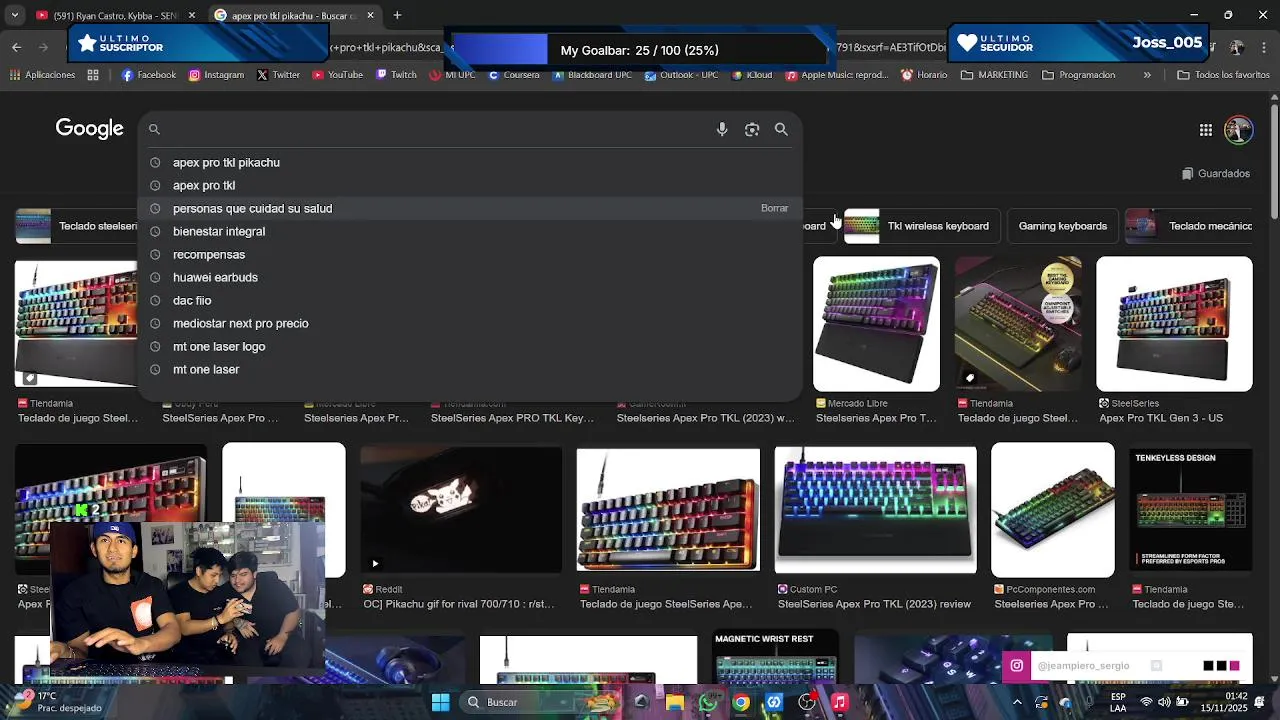
Task: Show hidden system tray icons
Action: 1019,702
